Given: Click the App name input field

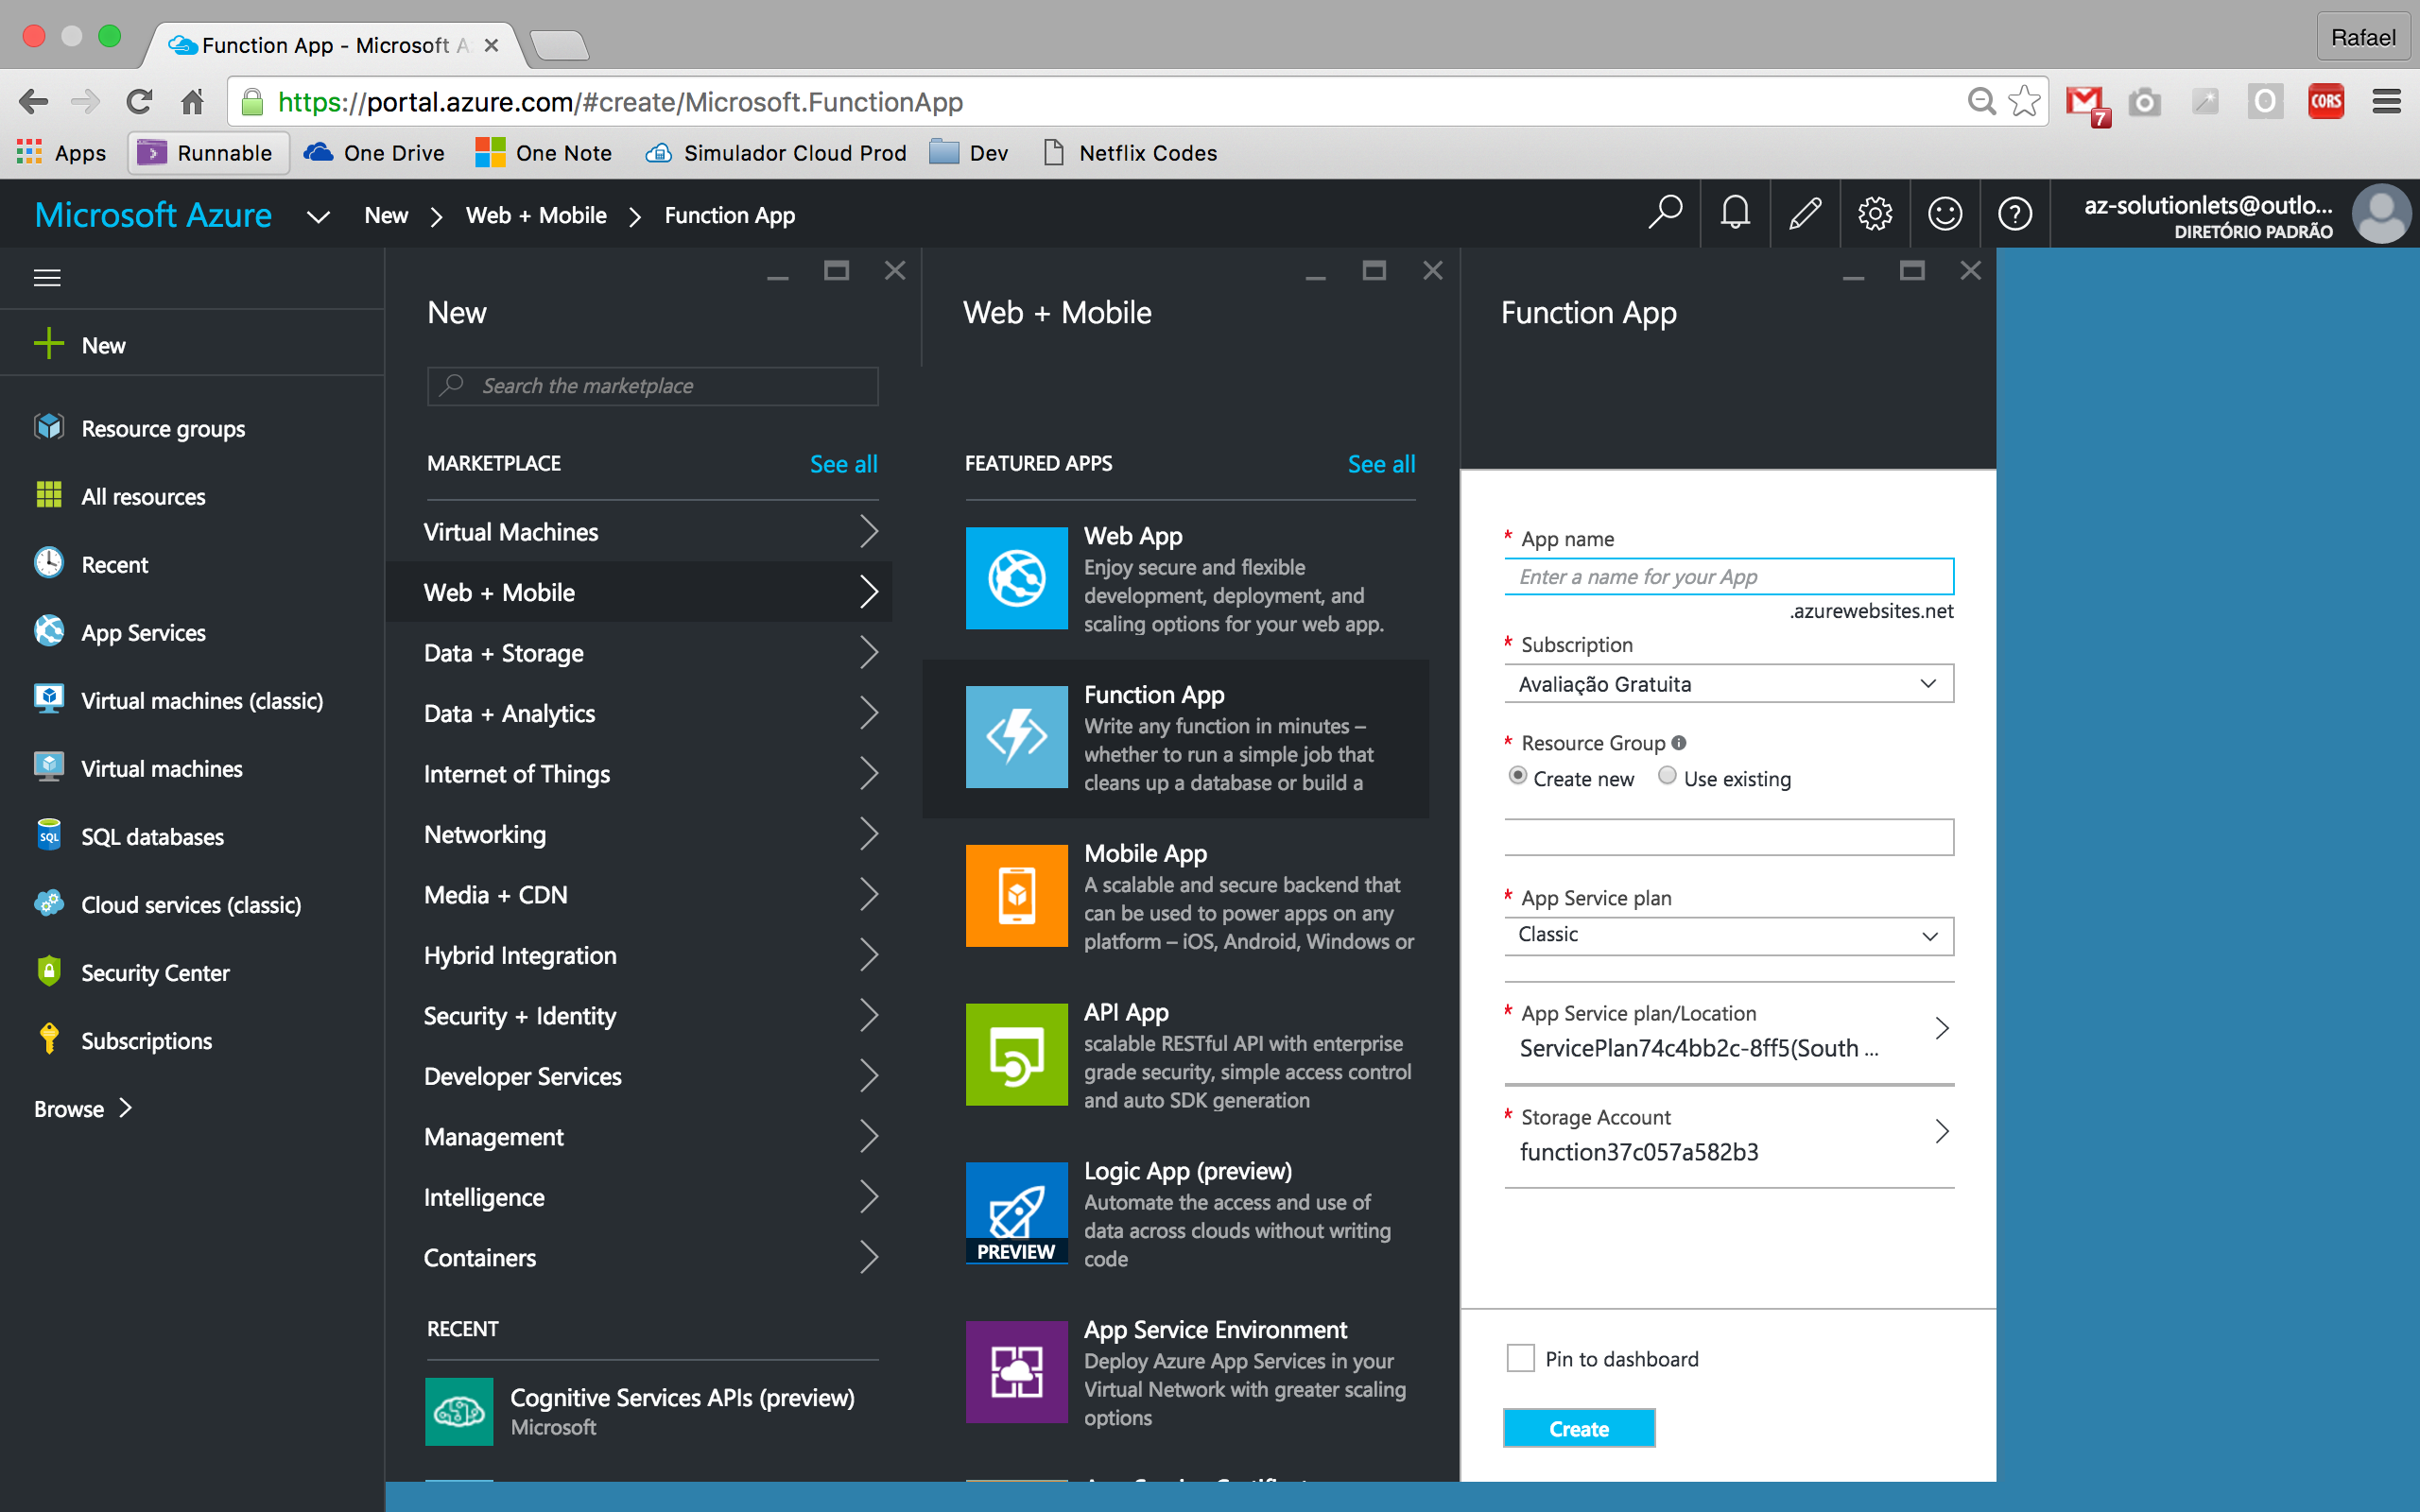Looking at the screenshot, I should tap(1728, 577).
